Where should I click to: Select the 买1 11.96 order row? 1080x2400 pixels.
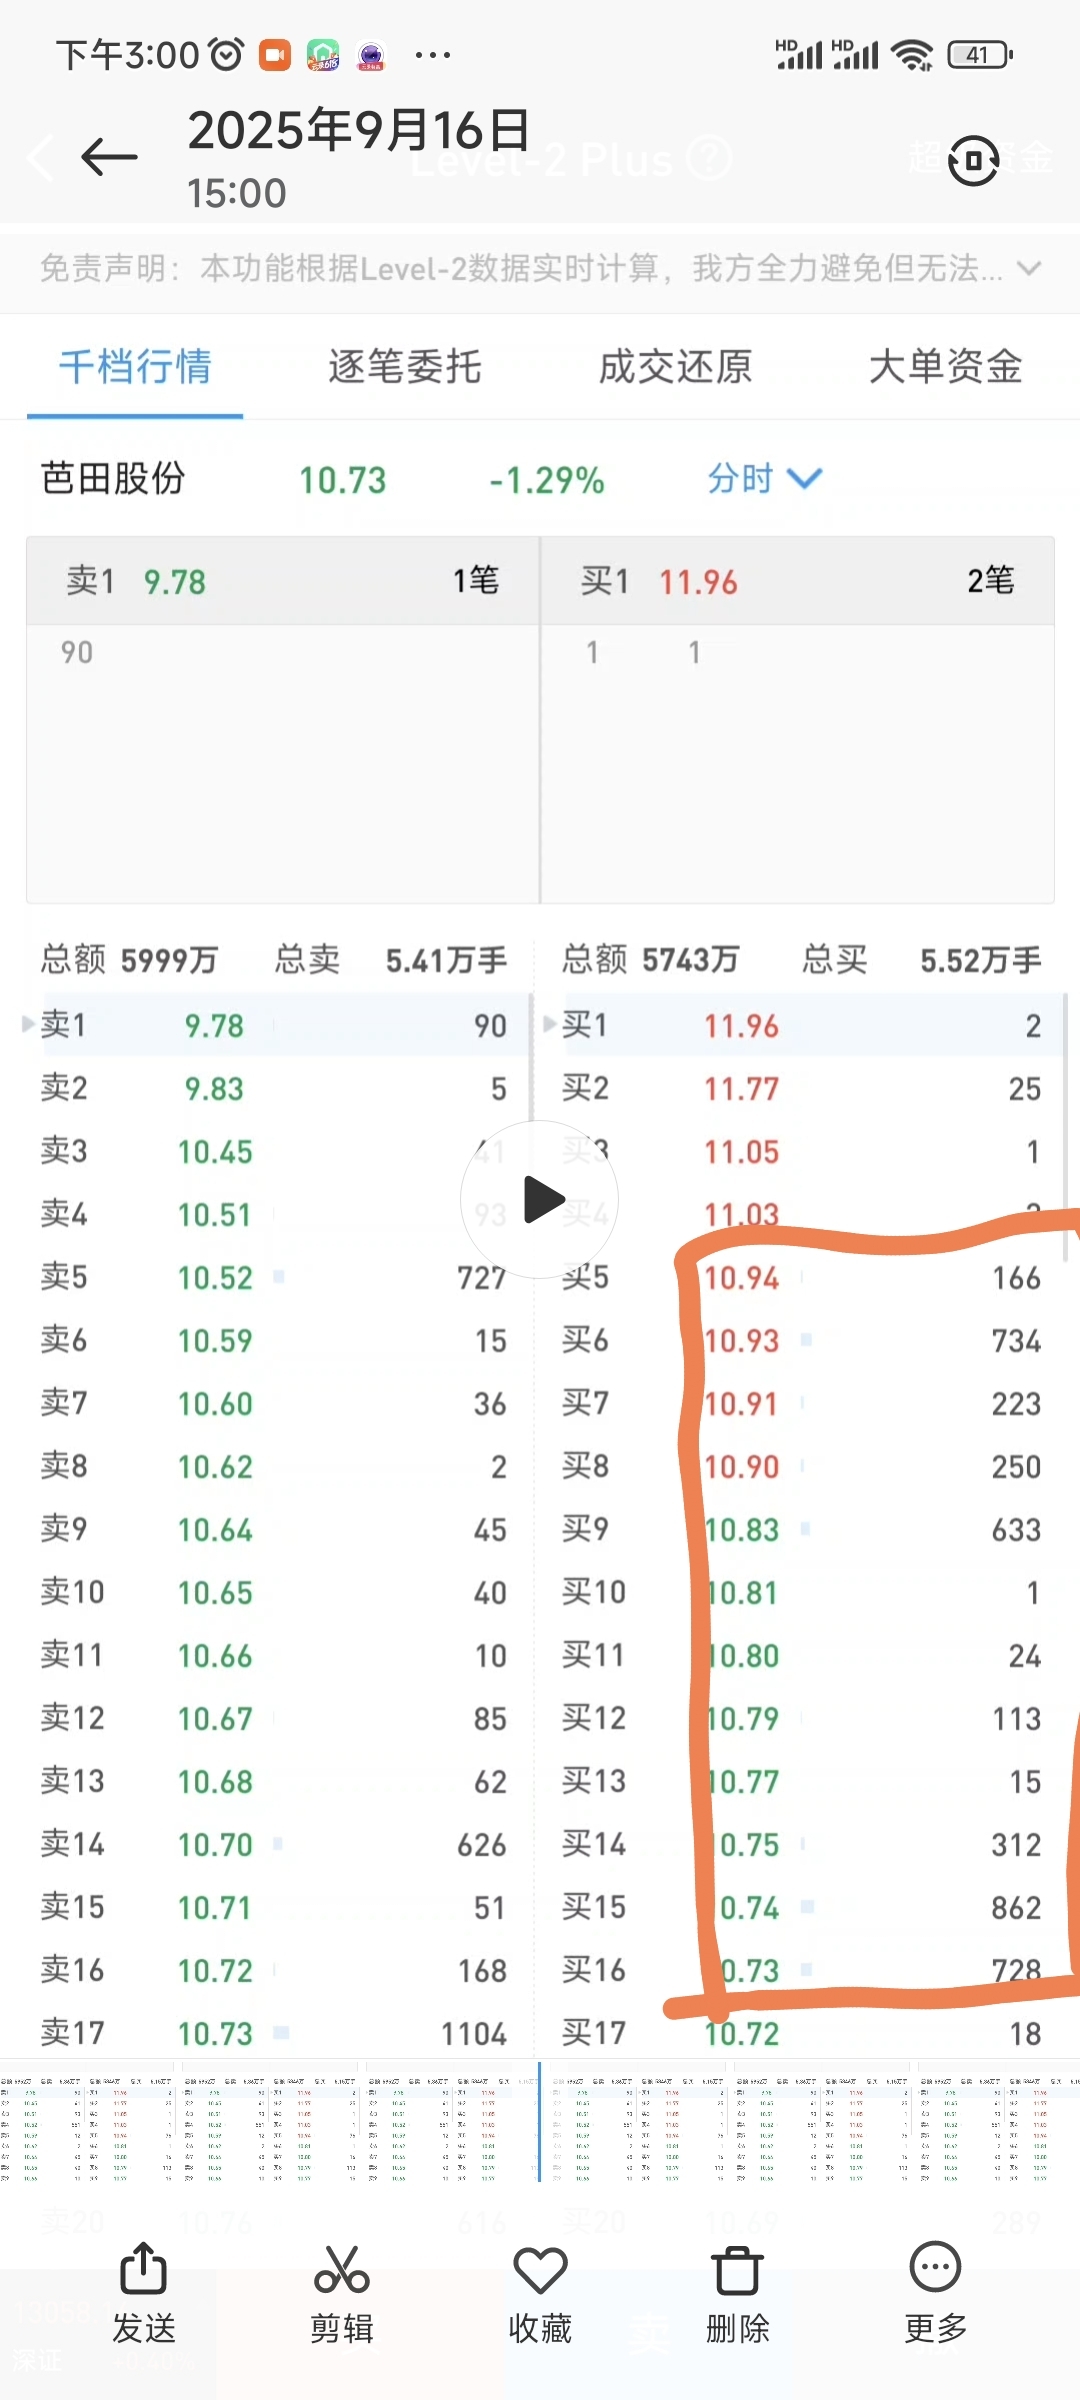[x=801, y=1025]
